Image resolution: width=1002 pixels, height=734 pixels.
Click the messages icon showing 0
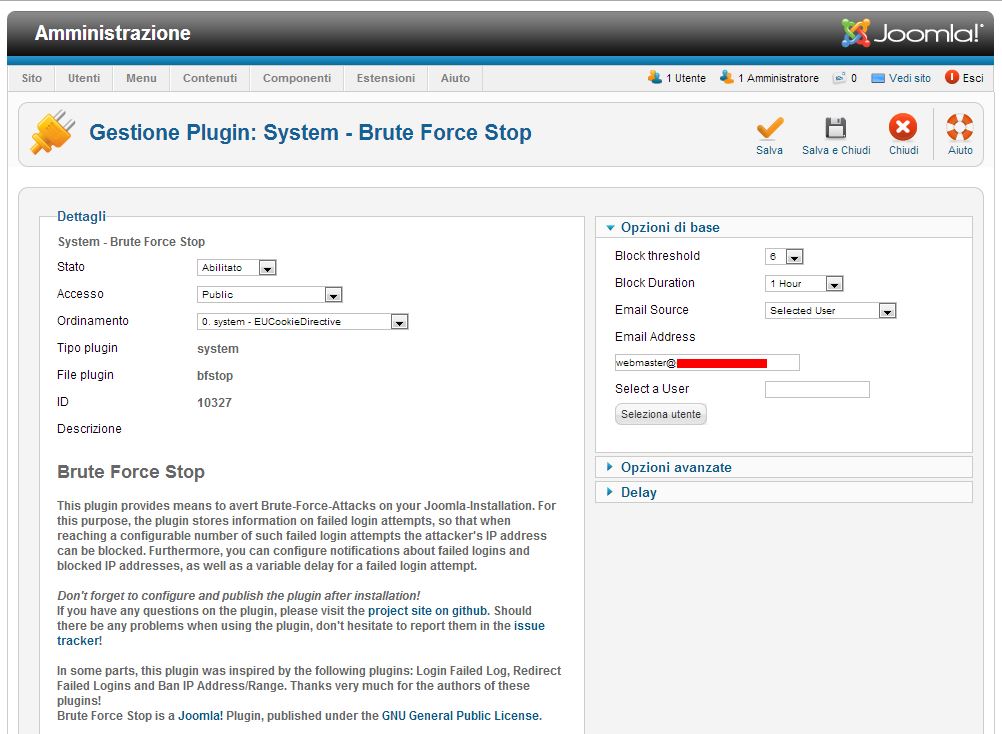pyautogui.click(x=838, y=78)
